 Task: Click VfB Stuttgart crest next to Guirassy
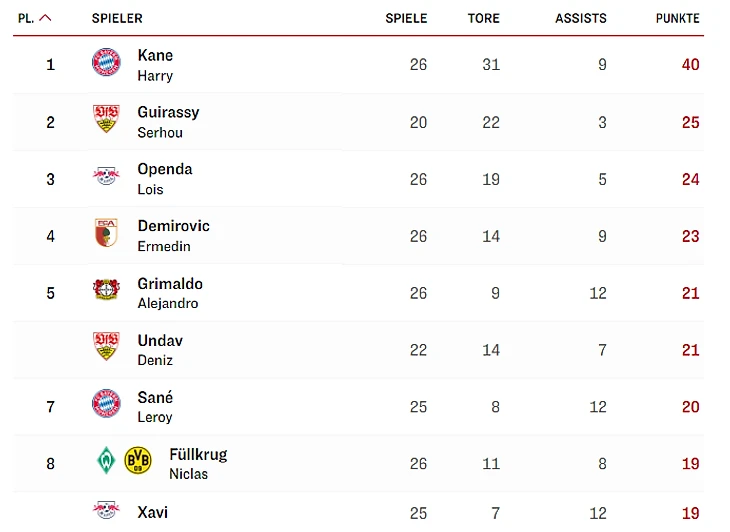coord(106,120)
